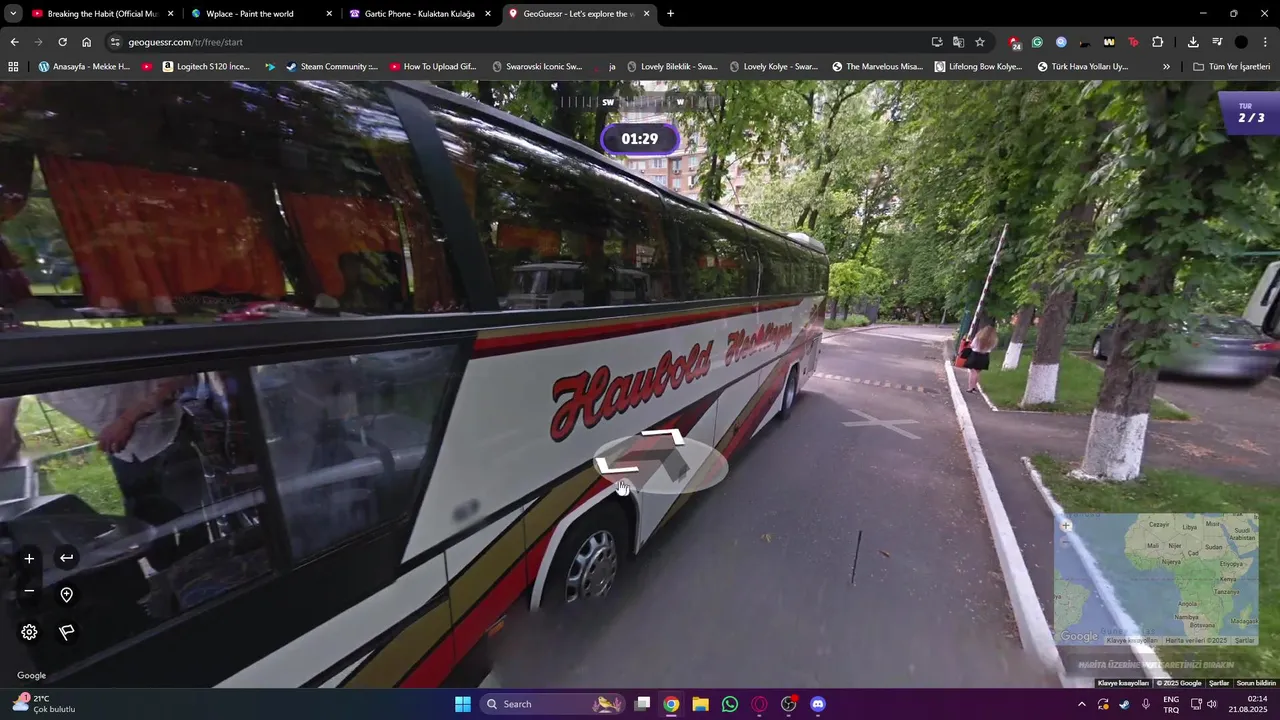1280x720 pixels.
Task: Open Chrome profile avatar
Action: (x=1241, y=42)
